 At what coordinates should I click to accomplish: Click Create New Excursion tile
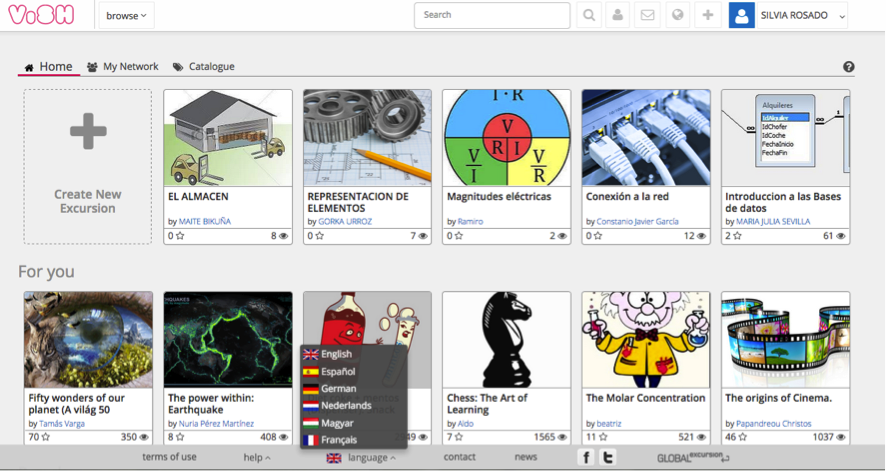pos(88,167)
